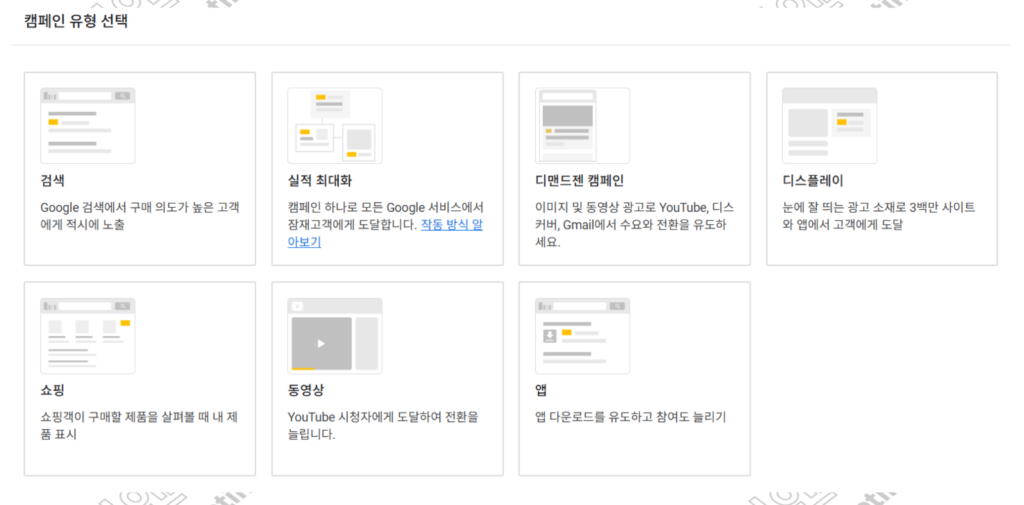Click the '눈에 잘 띄는 광고 소재로' description
This screenshot has width=1024, height=505.
[x=879, y=217]
